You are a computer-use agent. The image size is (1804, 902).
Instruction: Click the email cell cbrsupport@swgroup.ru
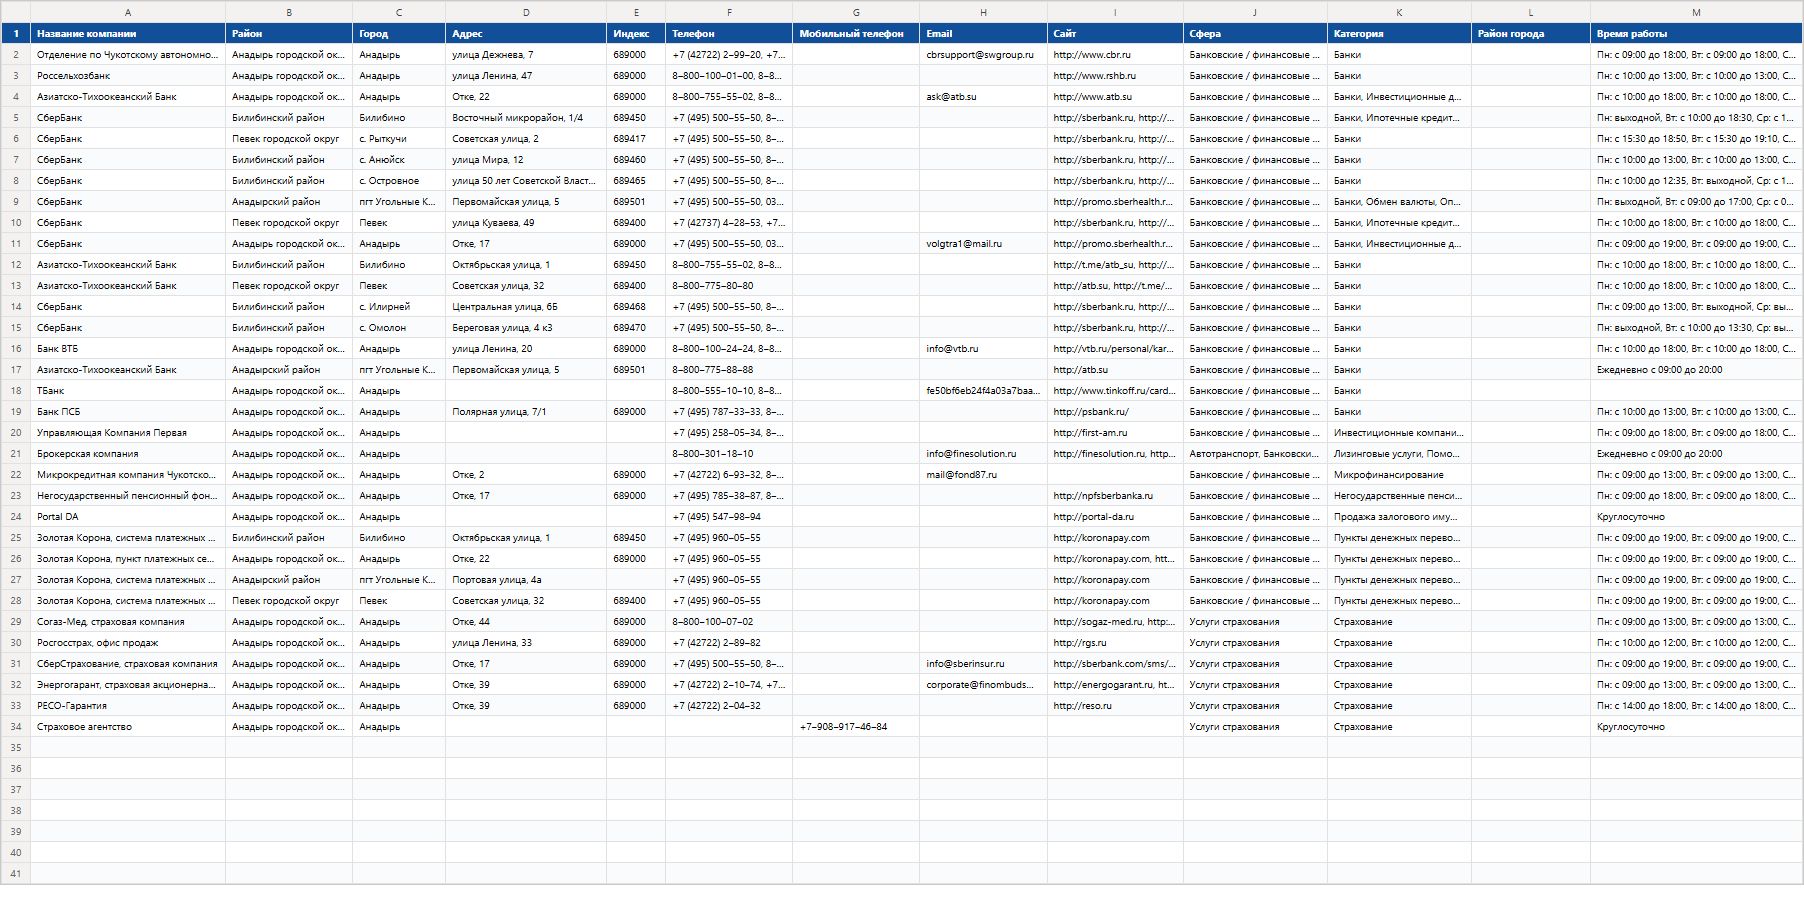point(983,55)
